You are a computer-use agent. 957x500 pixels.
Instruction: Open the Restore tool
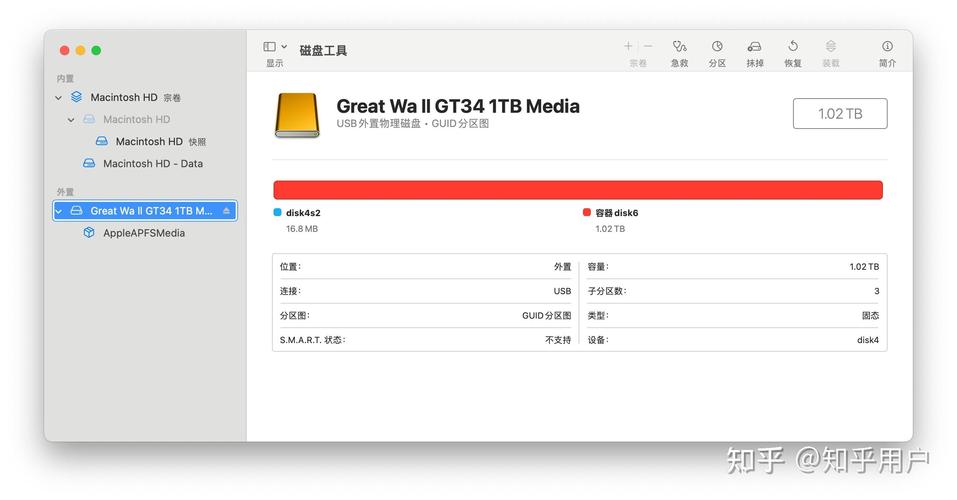click(793, 53)
